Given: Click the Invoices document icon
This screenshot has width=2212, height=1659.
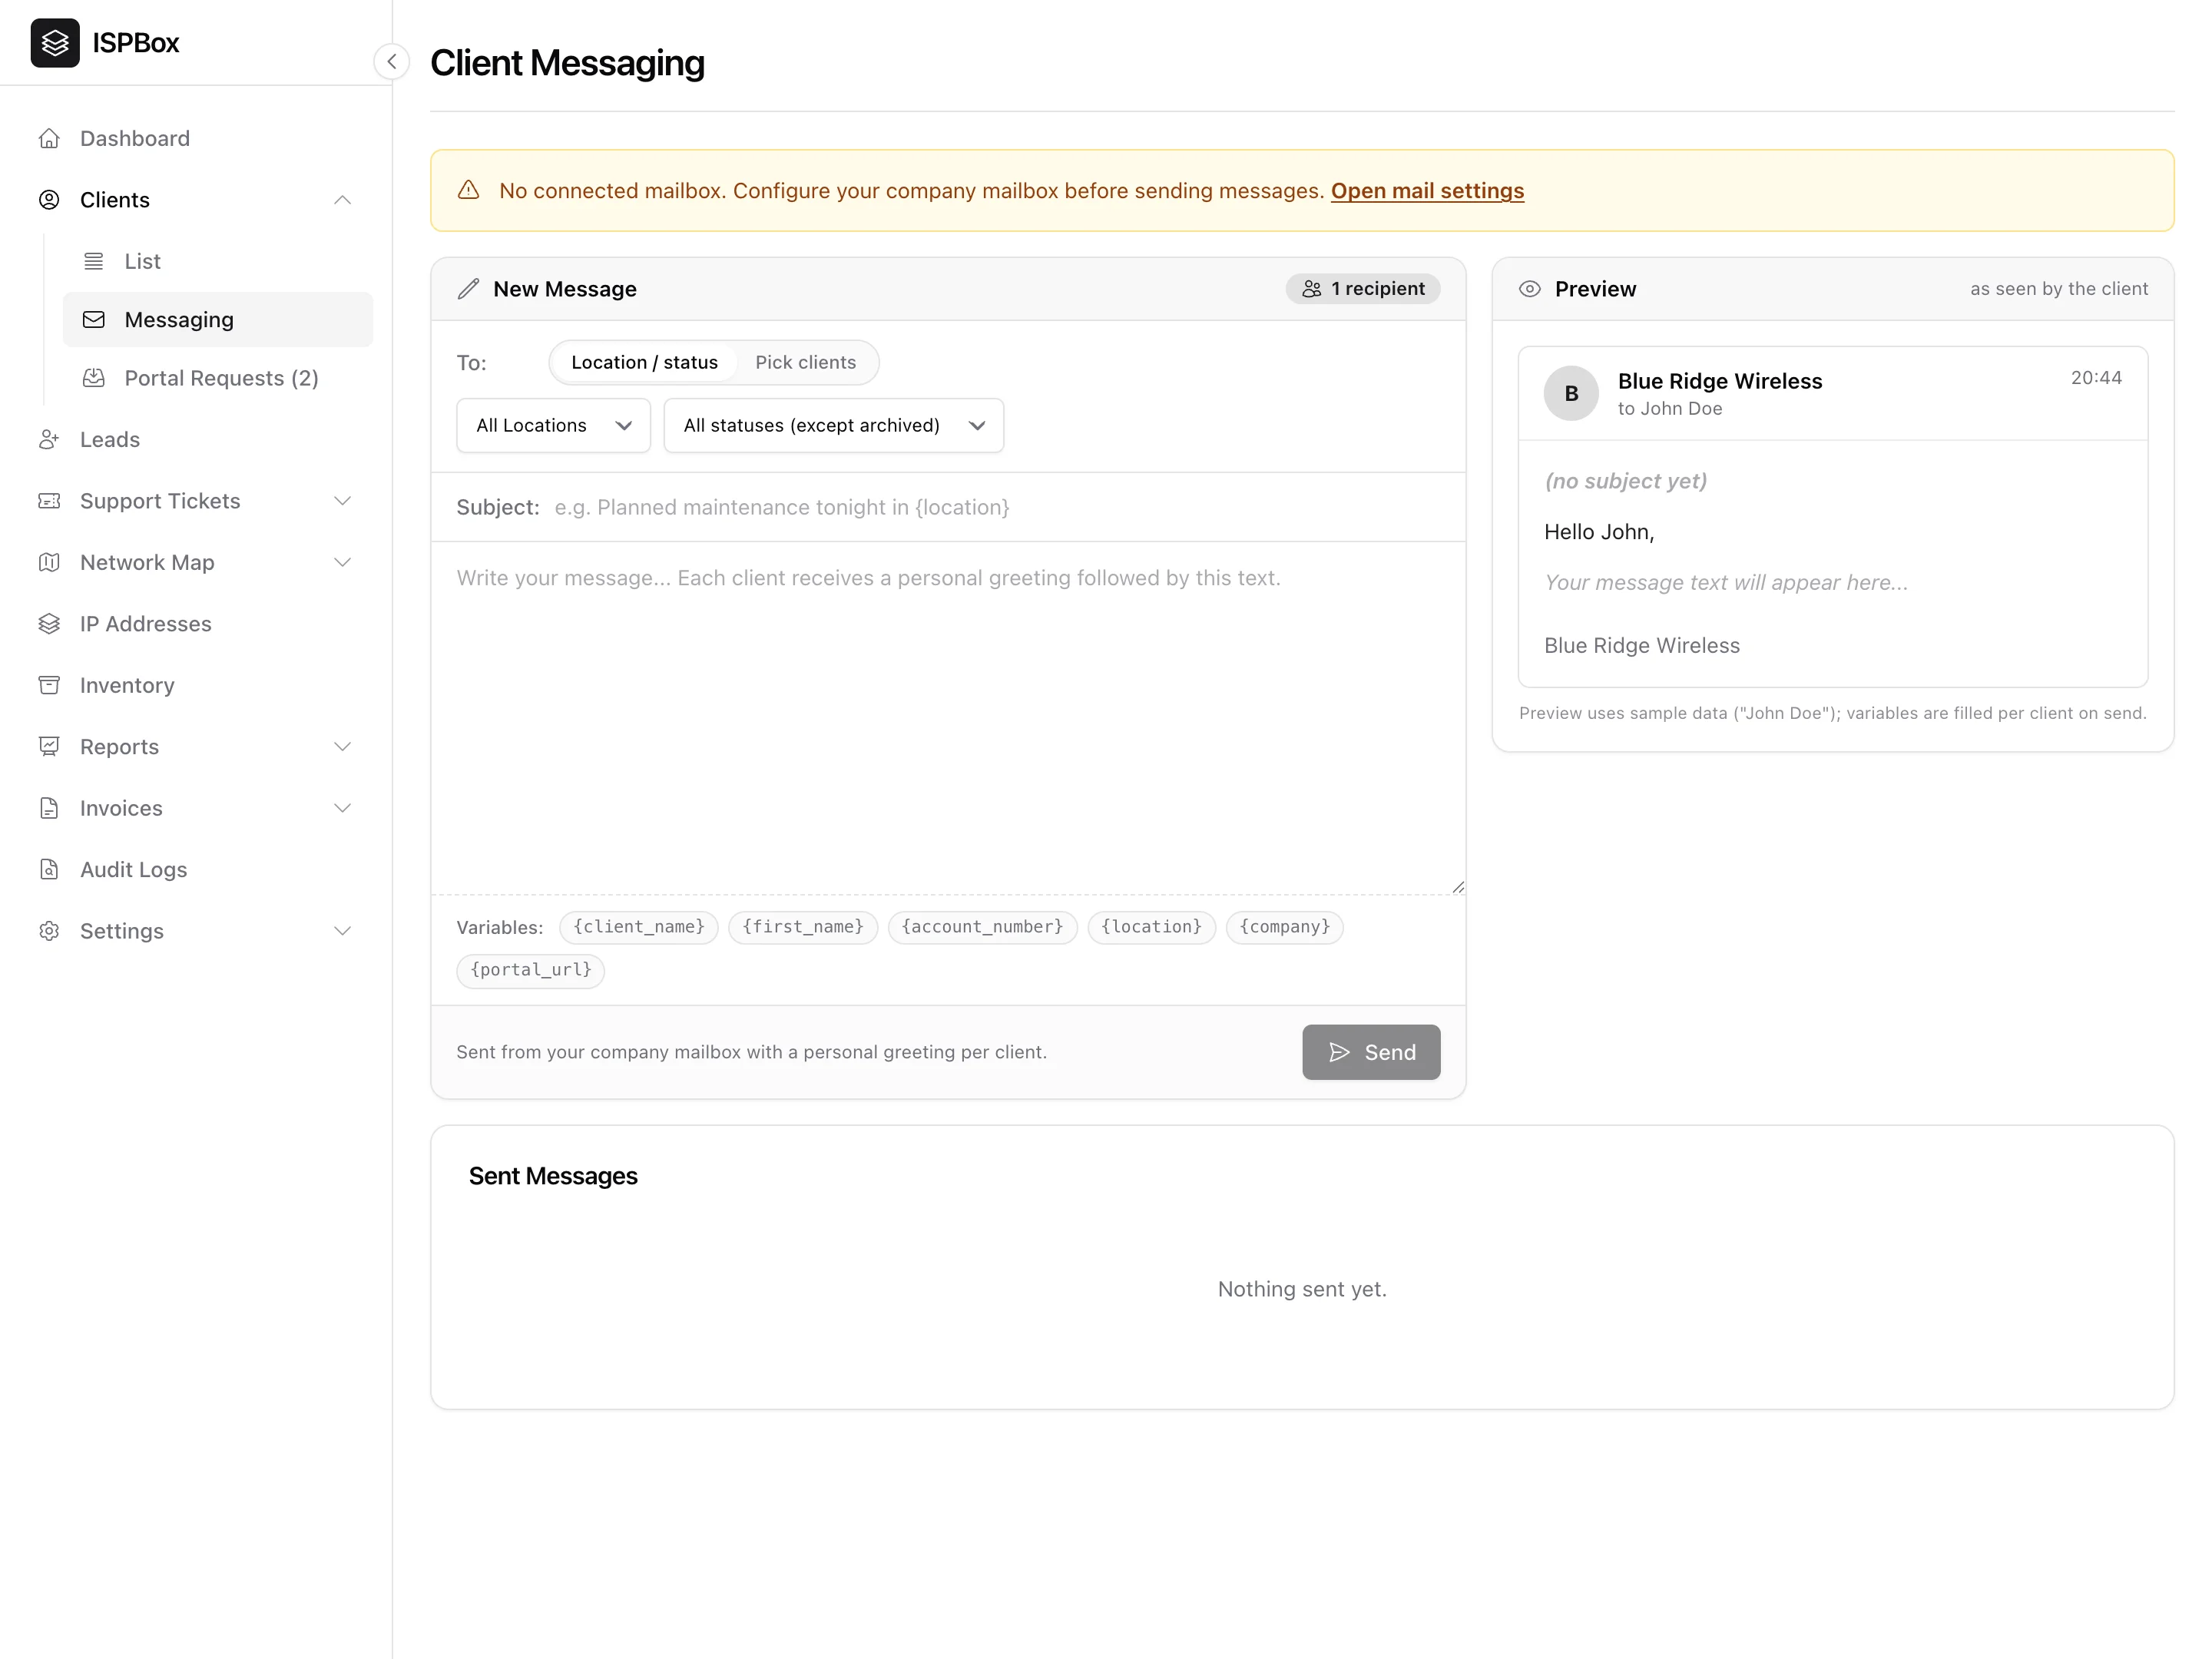Looking at the screenshot, I should tap(49, 808).
